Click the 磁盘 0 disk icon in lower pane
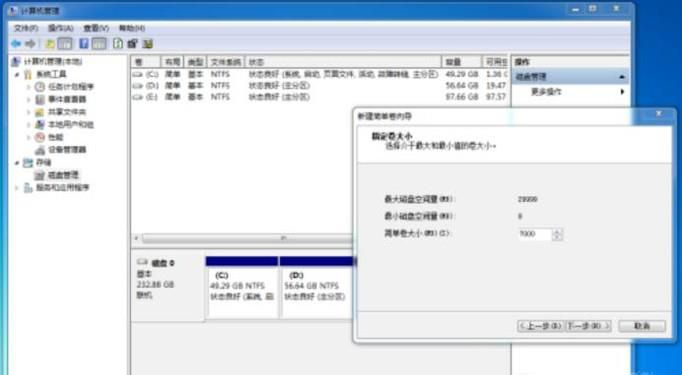Viewport: 682px width, 375px height. tap(143, 263)
